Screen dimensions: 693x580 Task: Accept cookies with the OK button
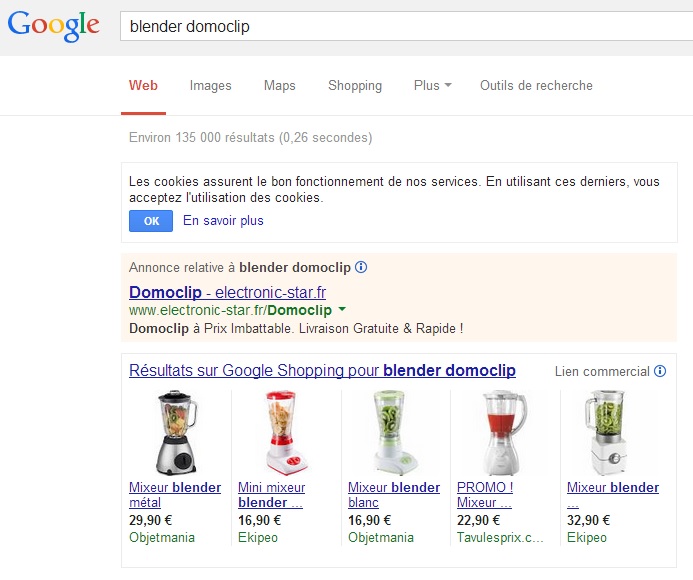tap(151, 221)
